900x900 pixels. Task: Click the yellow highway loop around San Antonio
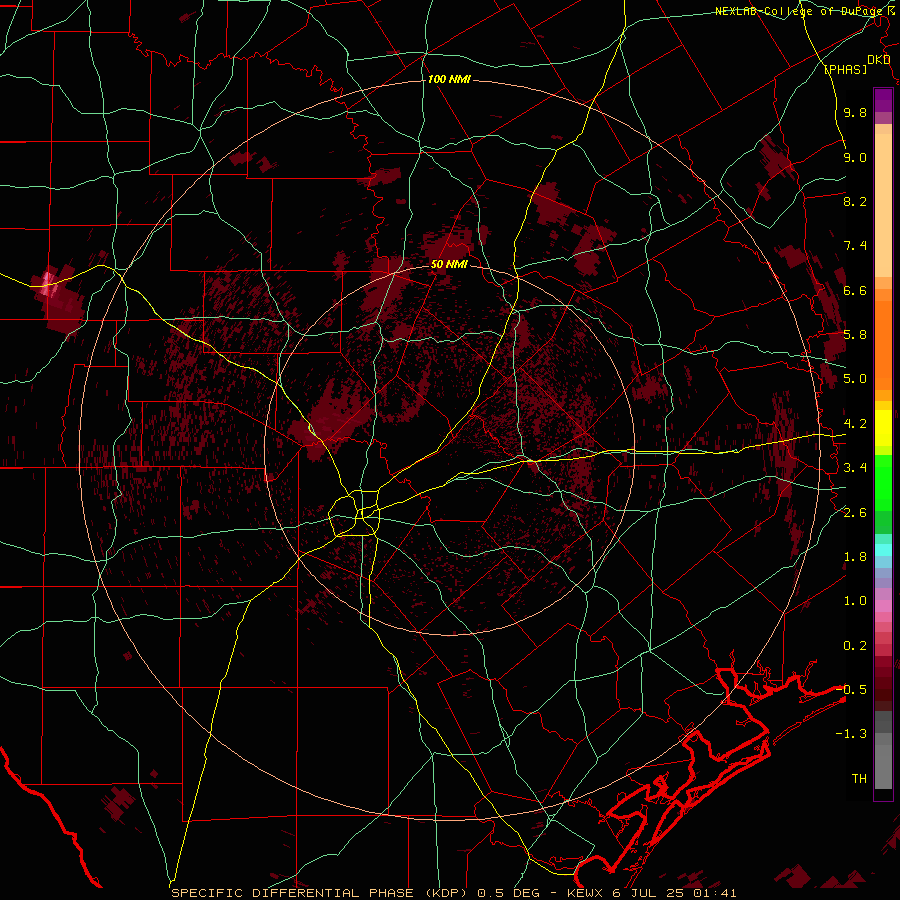tap(355, 513)
